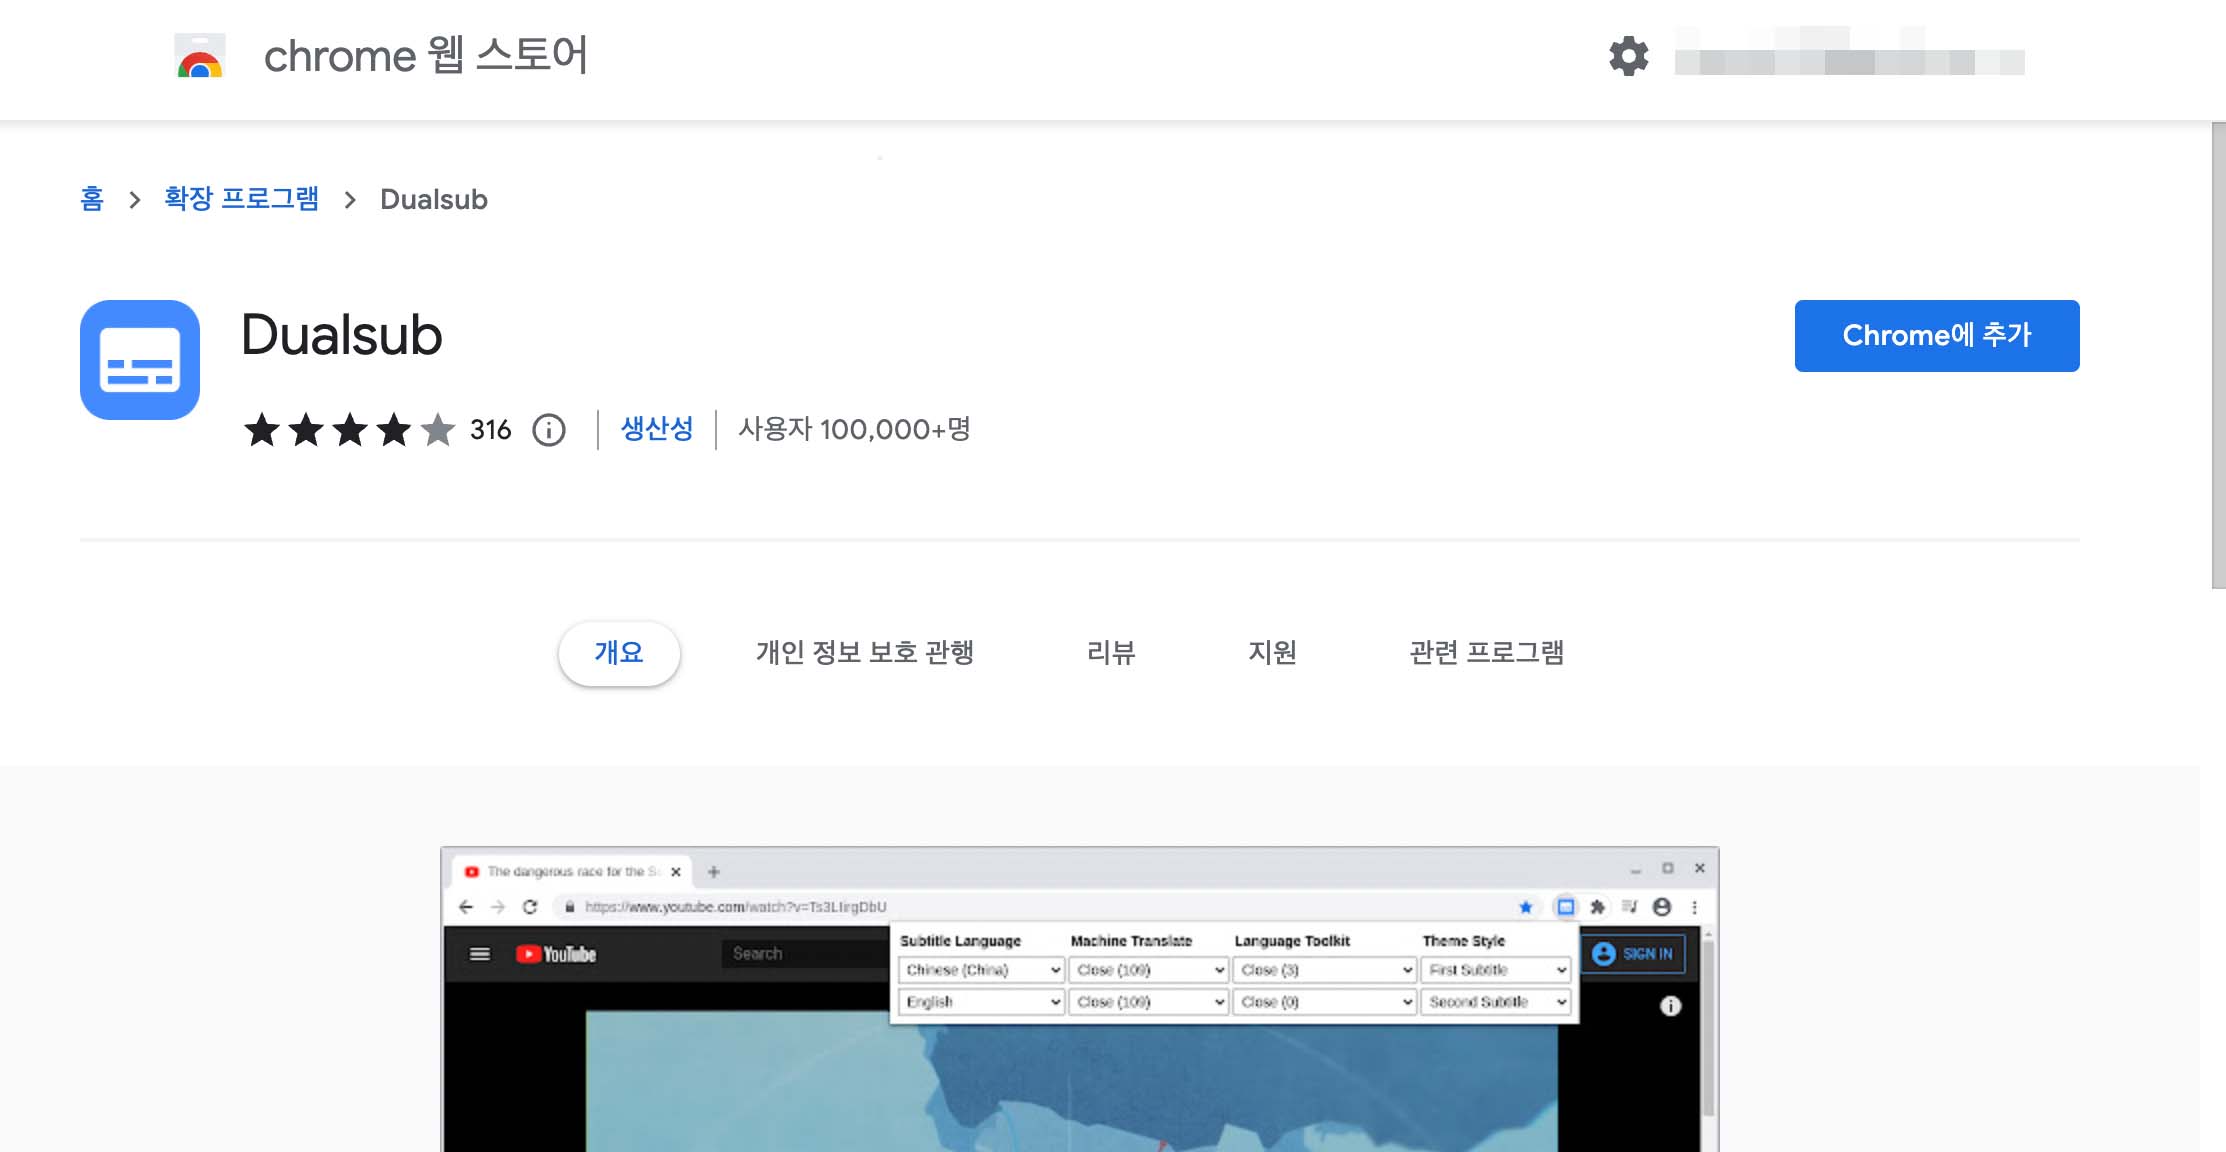Click the YouTube Search field in screenshot
This screenshot has height=1152, width=2226.
tap(805, 954)
